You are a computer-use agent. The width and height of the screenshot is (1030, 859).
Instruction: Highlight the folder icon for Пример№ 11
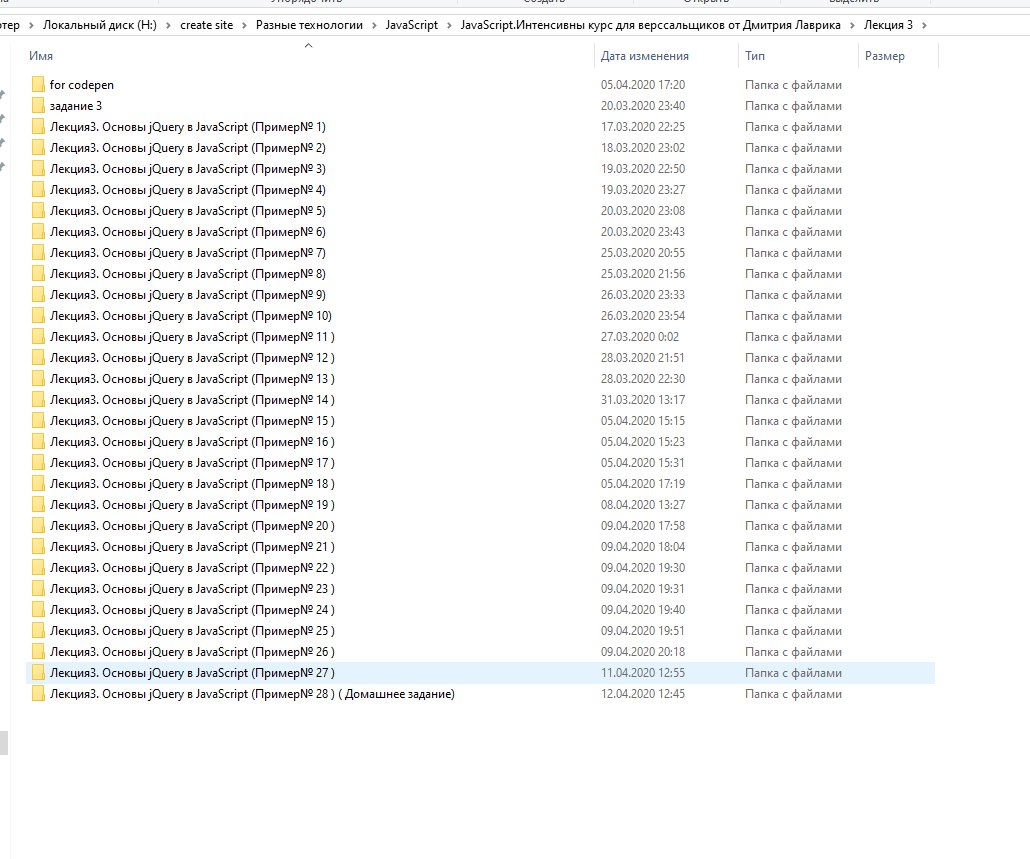(x=38, y=337)
